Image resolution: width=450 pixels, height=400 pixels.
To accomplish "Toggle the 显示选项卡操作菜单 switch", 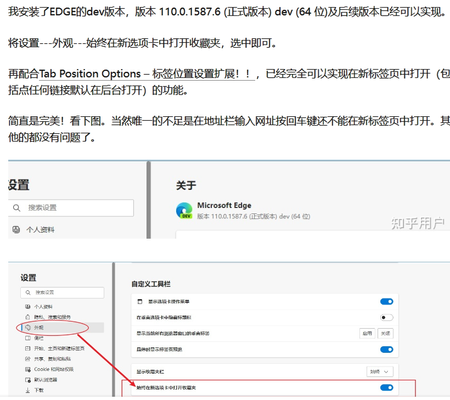I will 387,301.
